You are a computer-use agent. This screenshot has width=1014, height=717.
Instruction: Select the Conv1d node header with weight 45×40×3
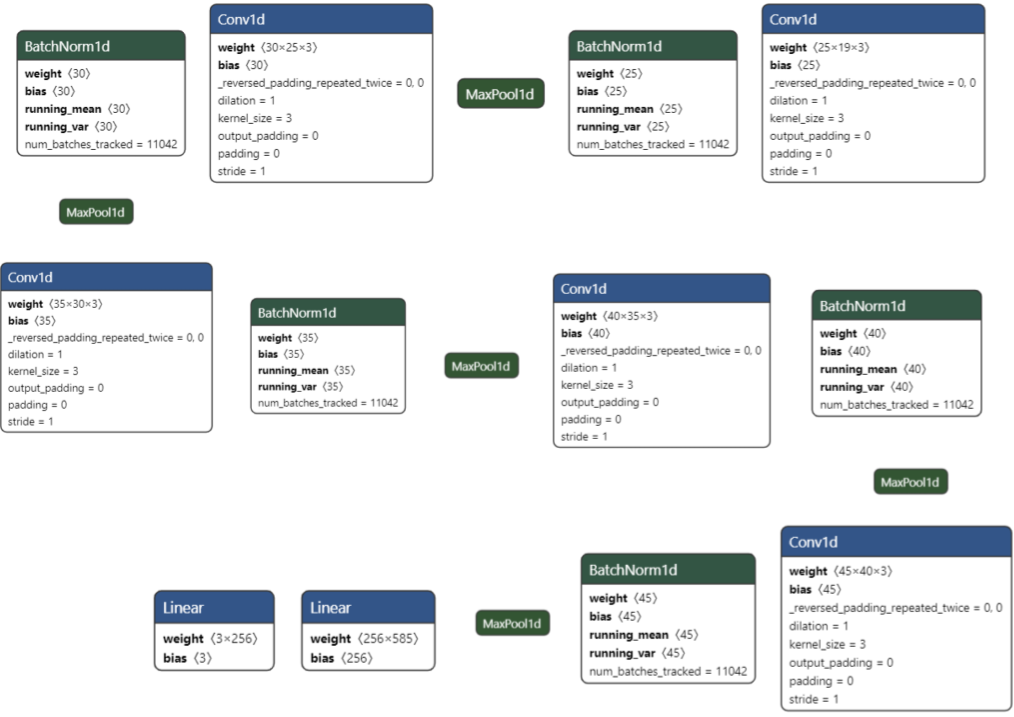(896, 542)
